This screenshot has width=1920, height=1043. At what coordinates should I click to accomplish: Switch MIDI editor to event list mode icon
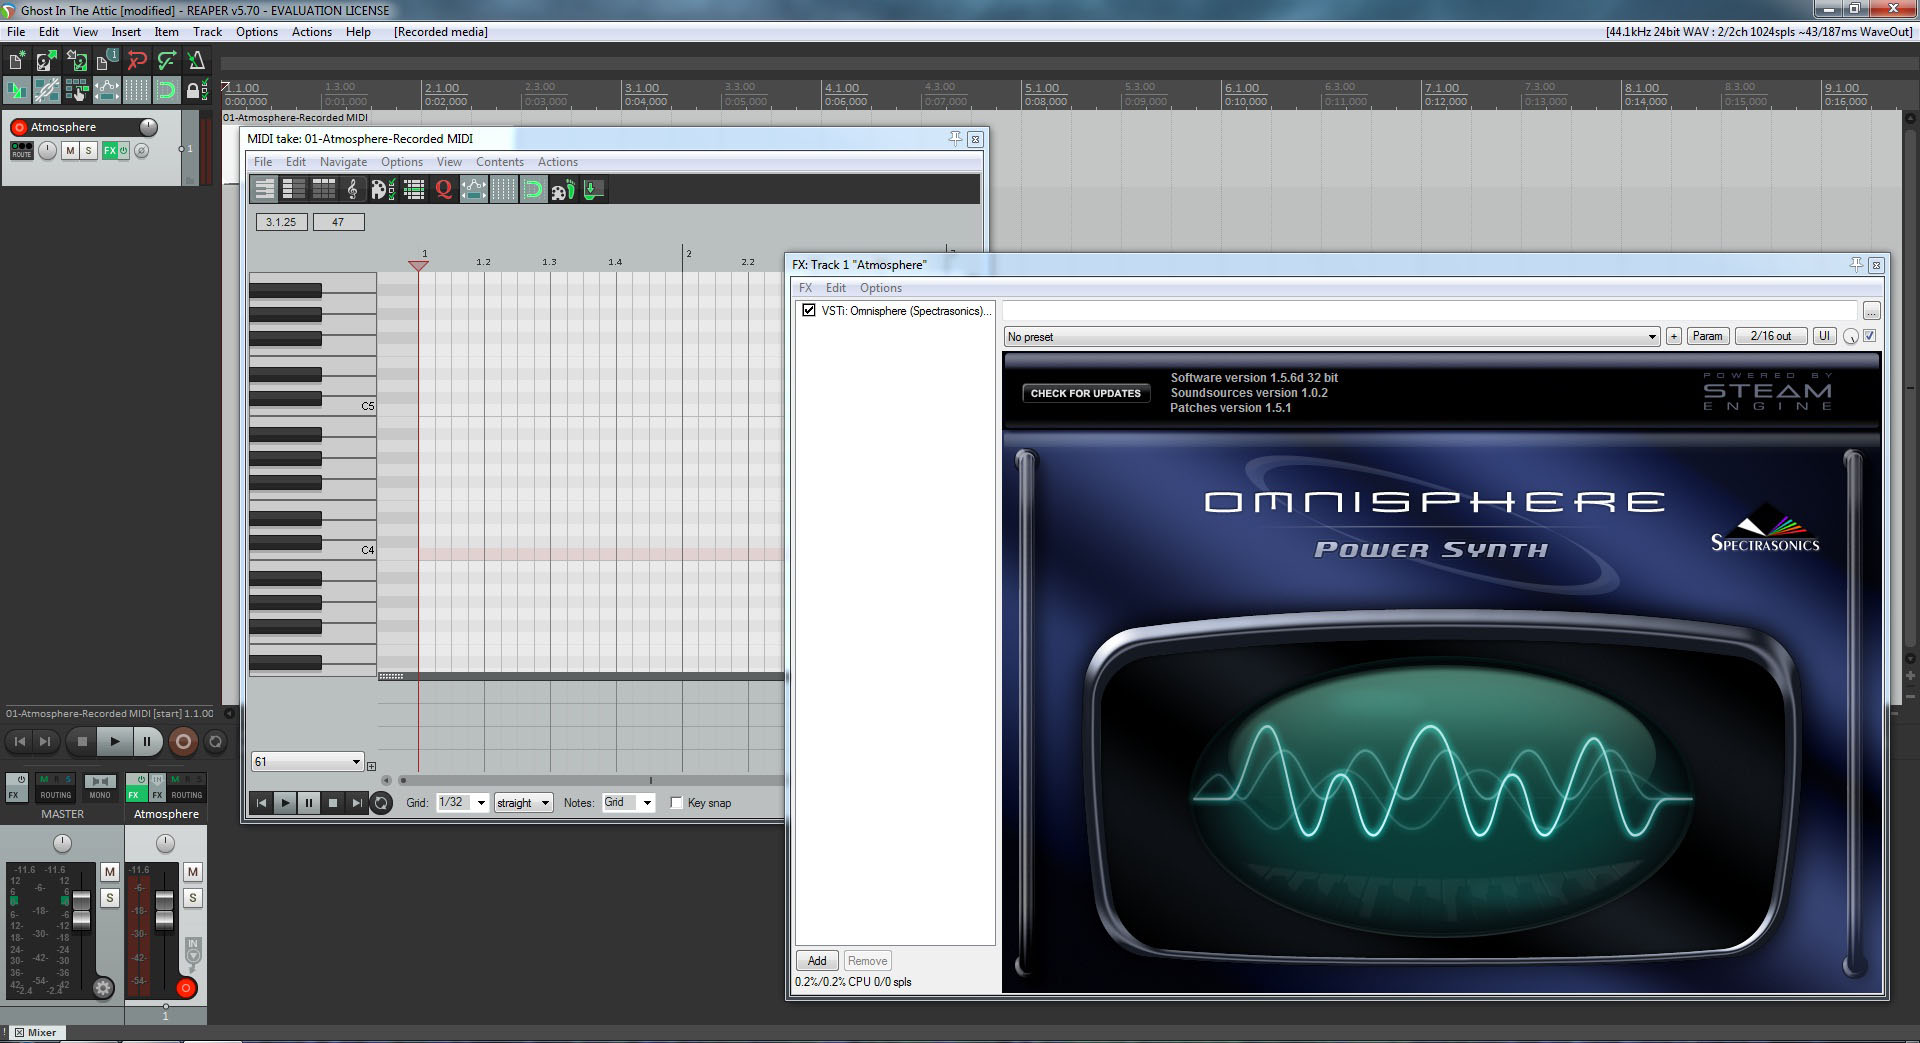(x=324, y=189)
